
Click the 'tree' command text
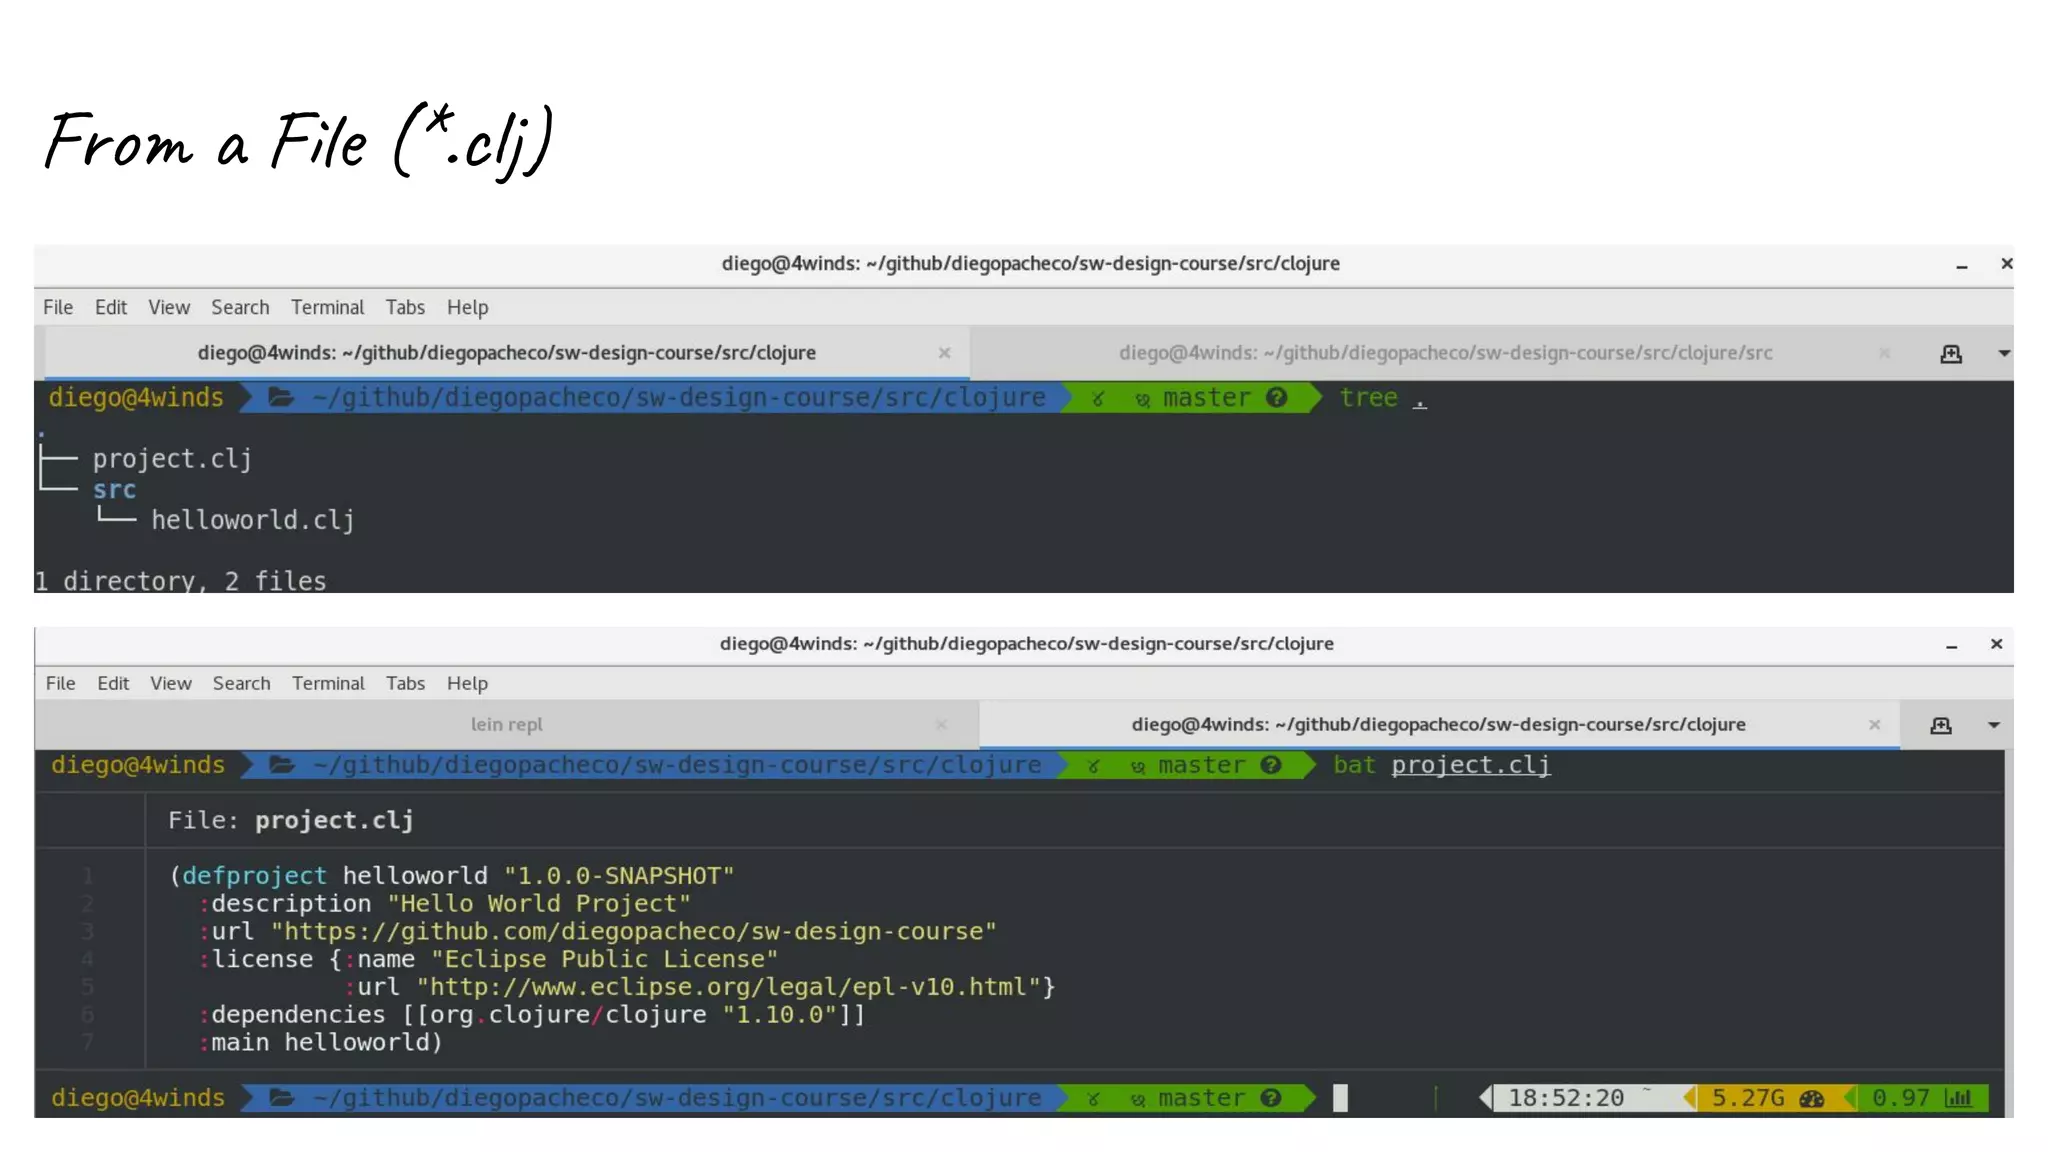1368,398
